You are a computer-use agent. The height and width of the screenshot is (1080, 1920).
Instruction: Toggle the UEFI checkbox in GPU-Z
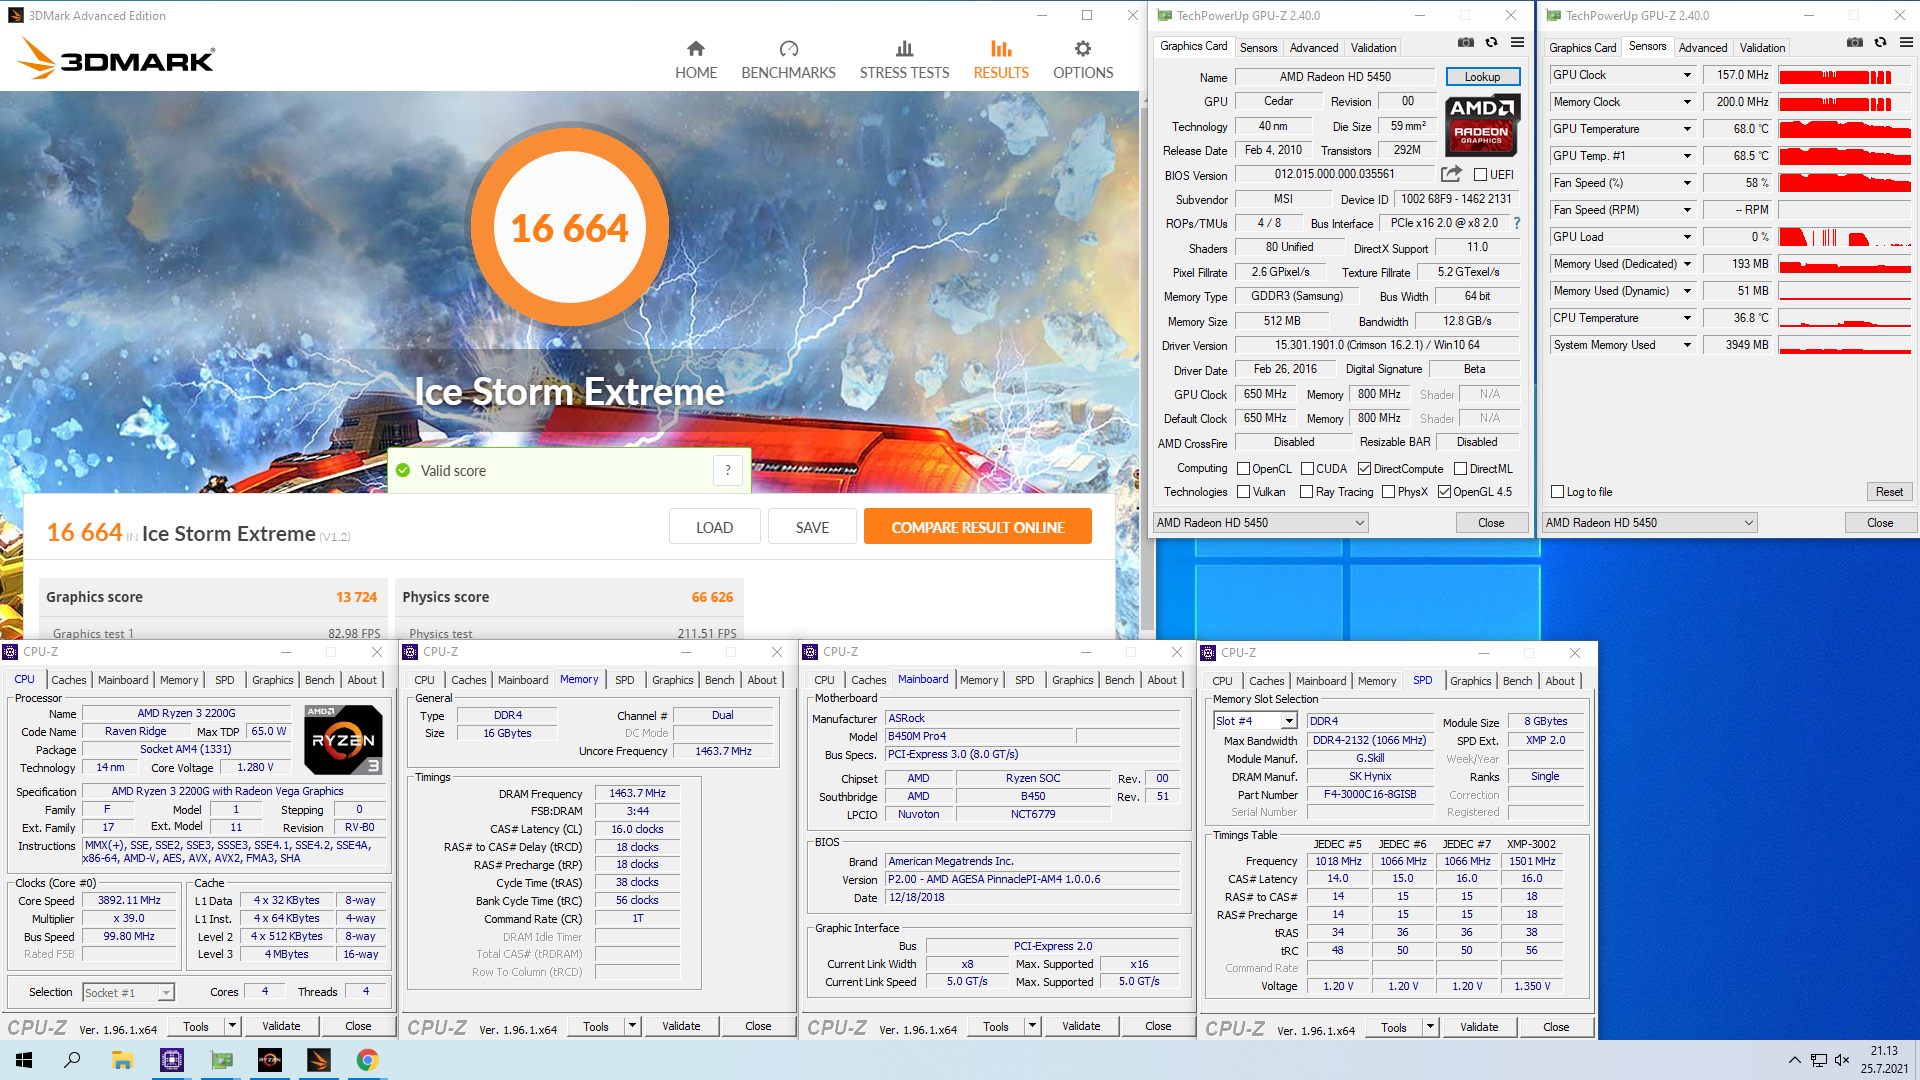click(1480, 175)
